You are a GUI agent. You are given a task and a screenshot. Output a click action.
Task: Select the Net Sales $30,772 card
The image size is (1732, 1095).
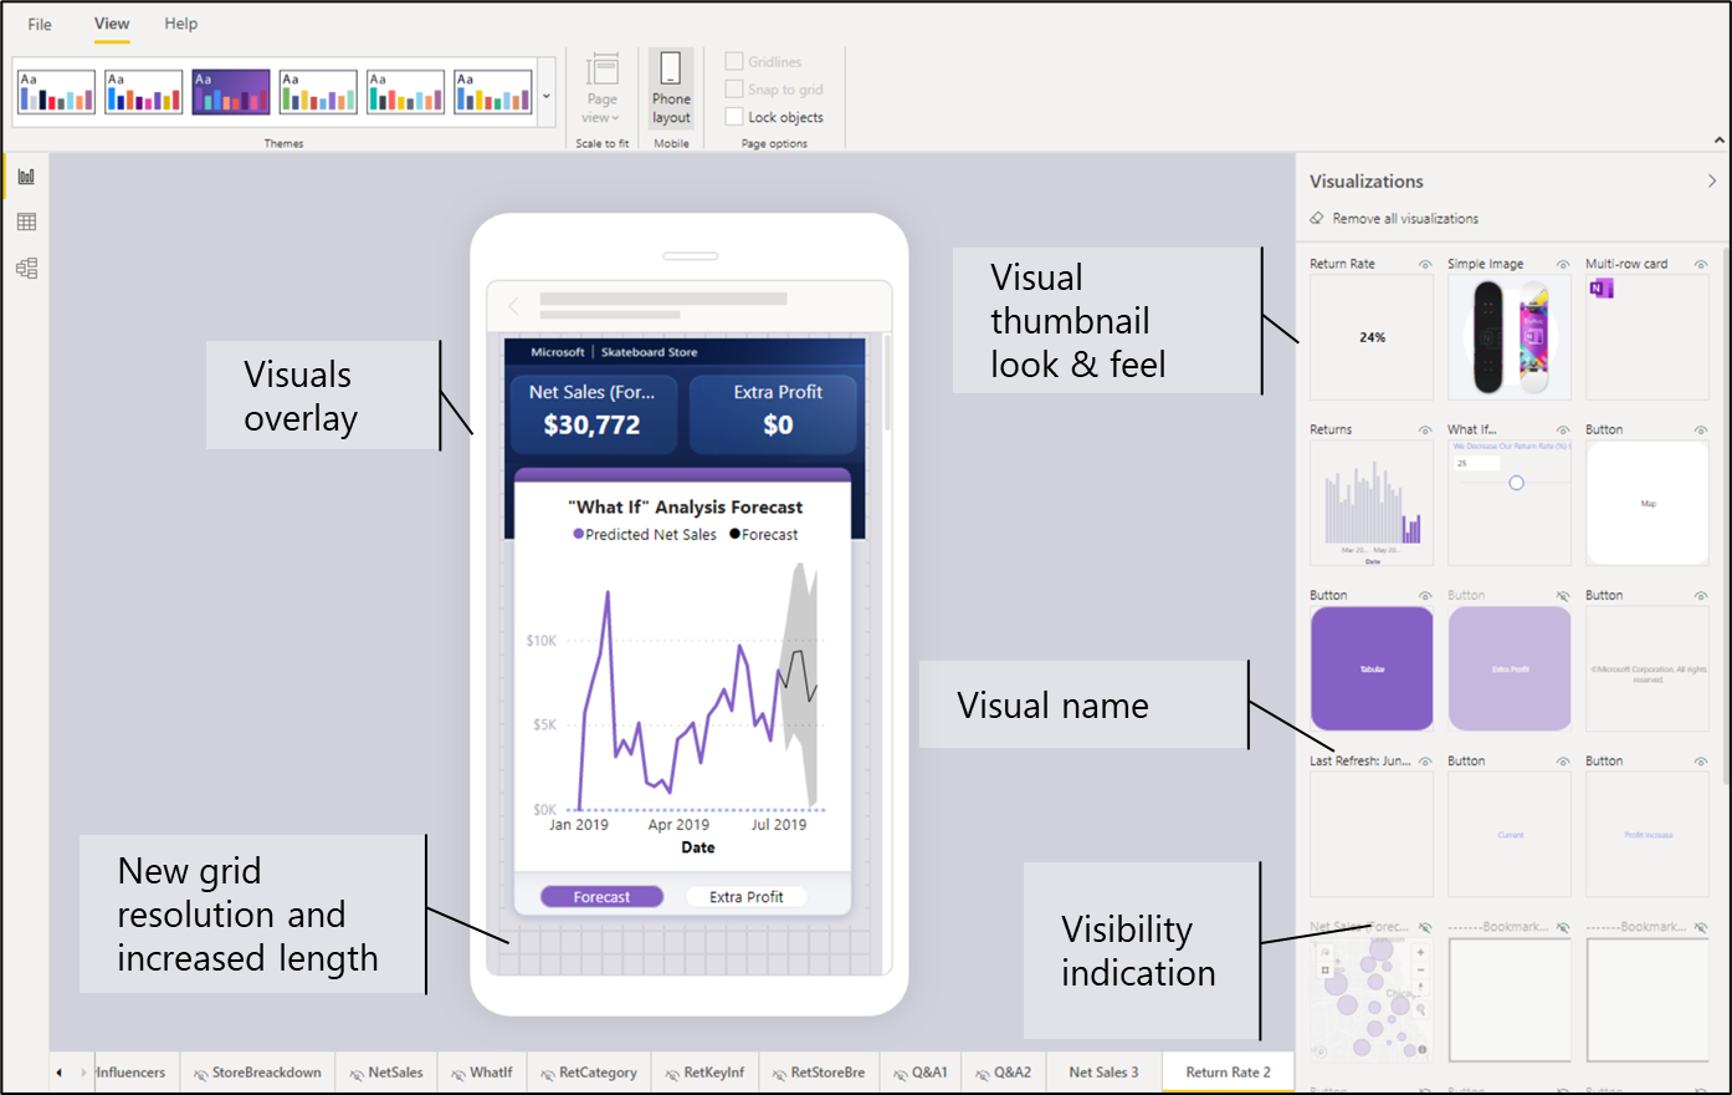click(592, 412)
